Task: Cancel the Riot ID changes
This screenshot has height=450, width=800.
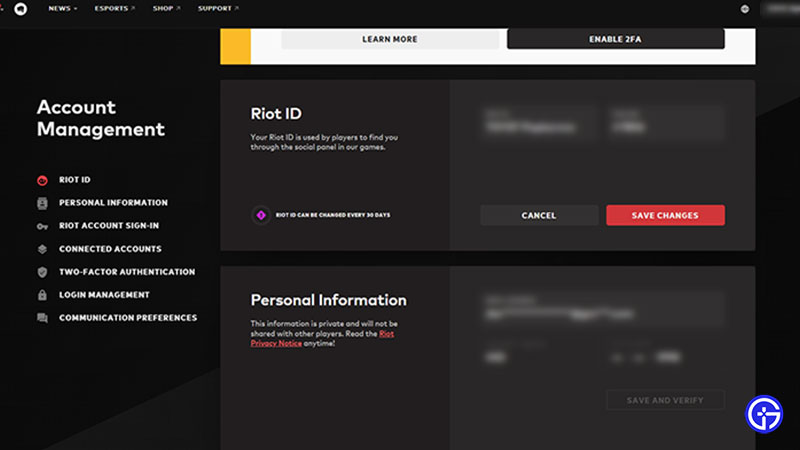Action: click(539, 215)
